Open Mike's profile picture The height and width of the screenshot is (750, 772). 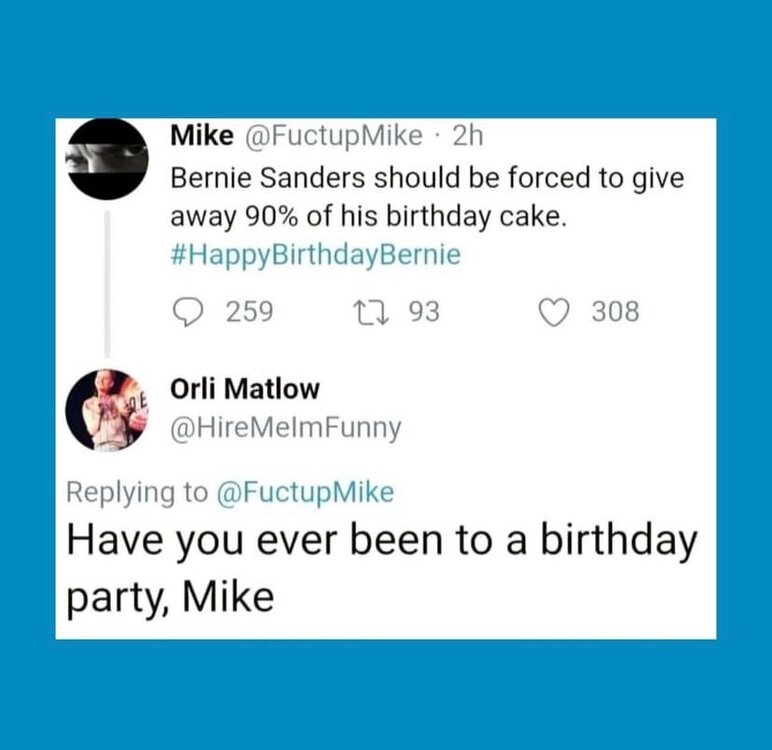(x=106, y=160)
